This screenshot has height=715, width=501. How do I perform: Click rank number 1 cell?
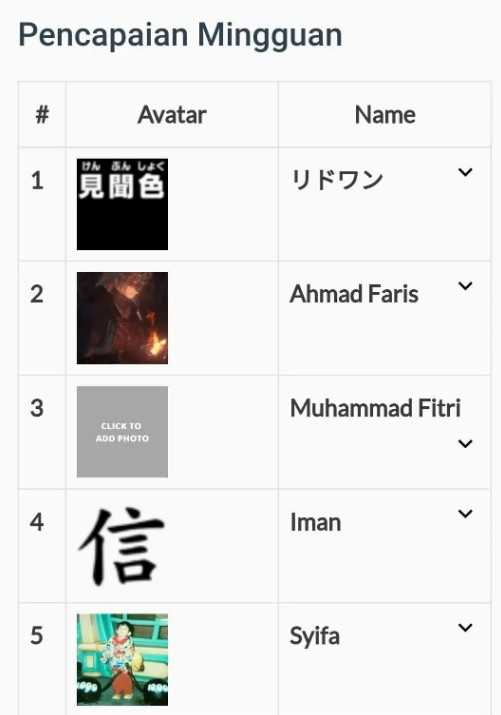click(x=42, y=204)
